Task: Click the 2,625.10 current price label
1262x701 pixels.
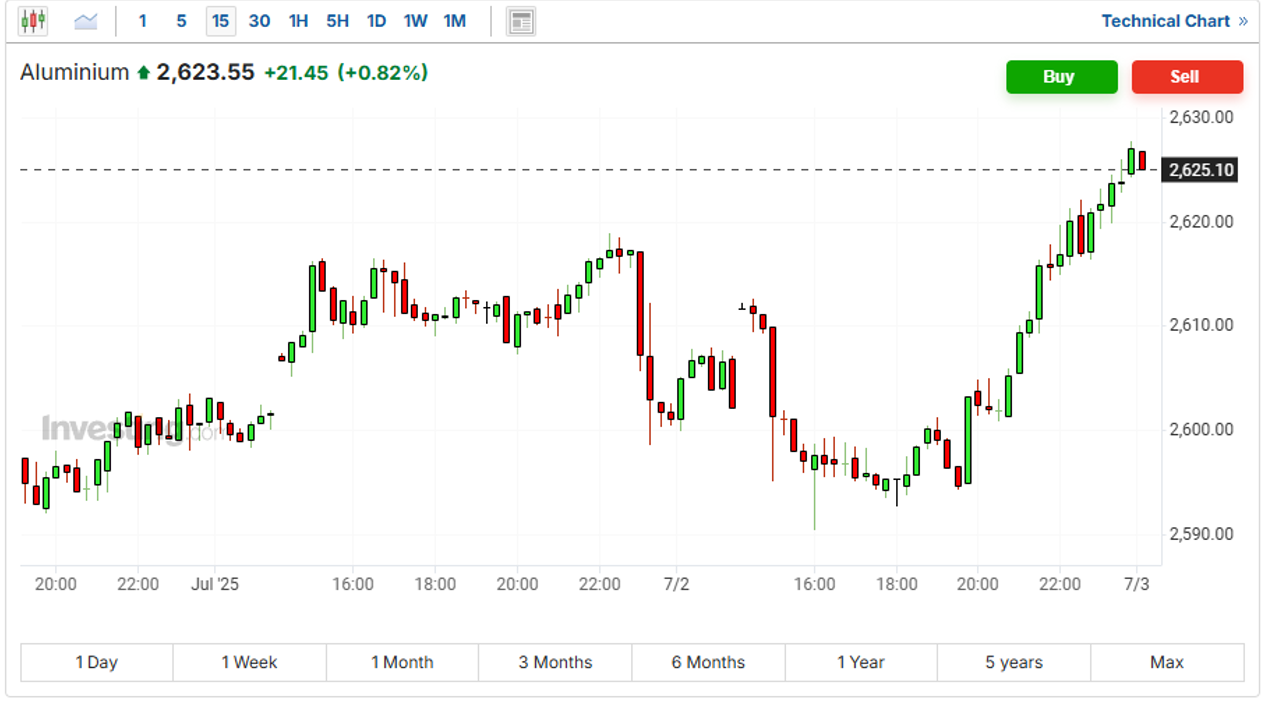Action: (x=1201, y=170)
